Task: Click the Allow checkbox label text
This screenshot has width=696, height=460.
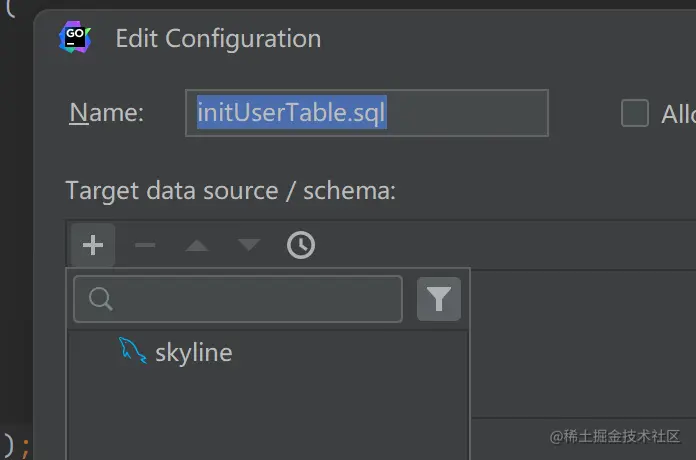Action: click(x=678, y=113)
